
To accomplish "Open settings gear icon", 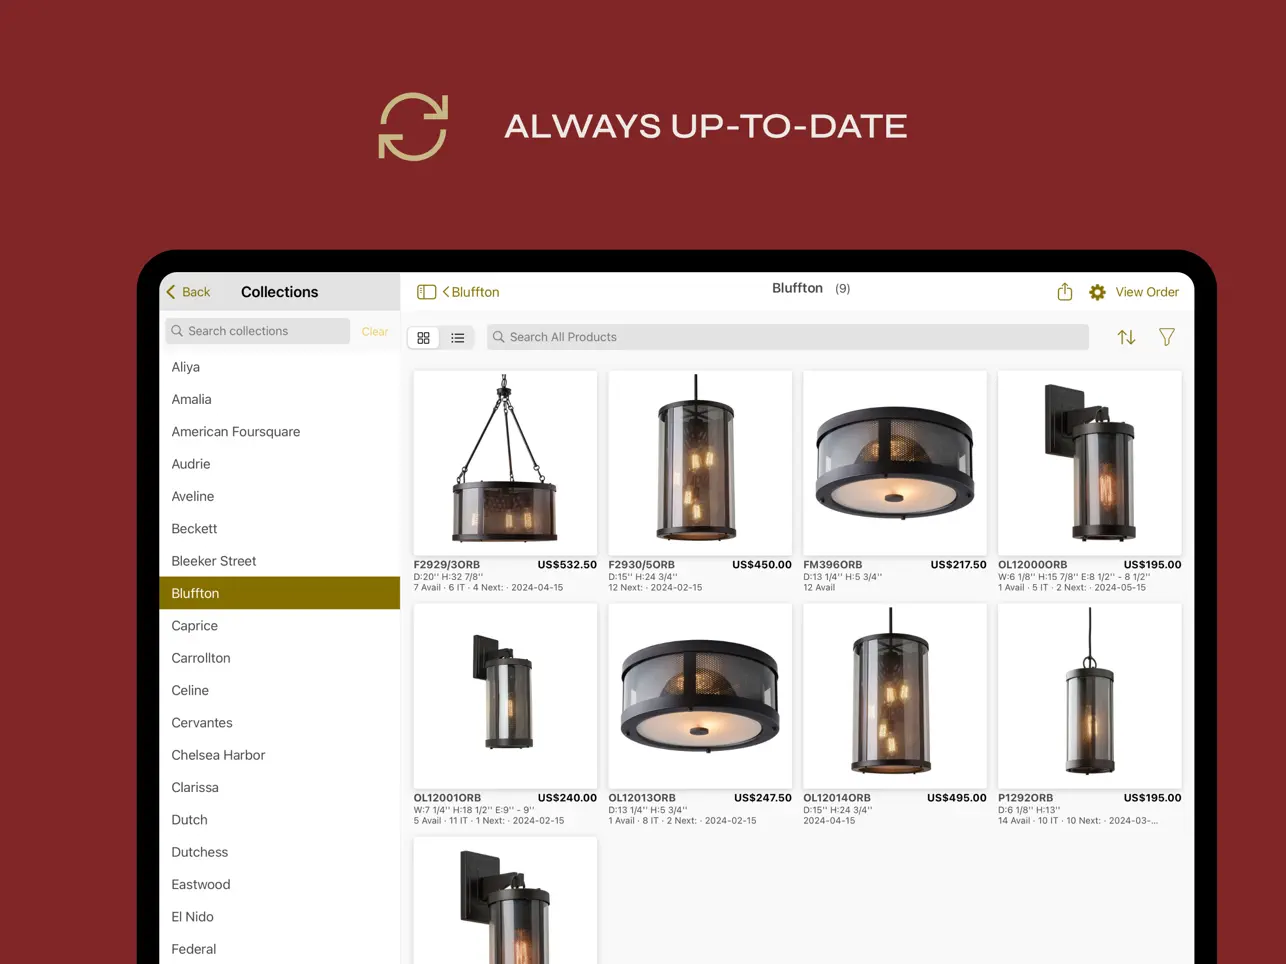I will 1097,292.
